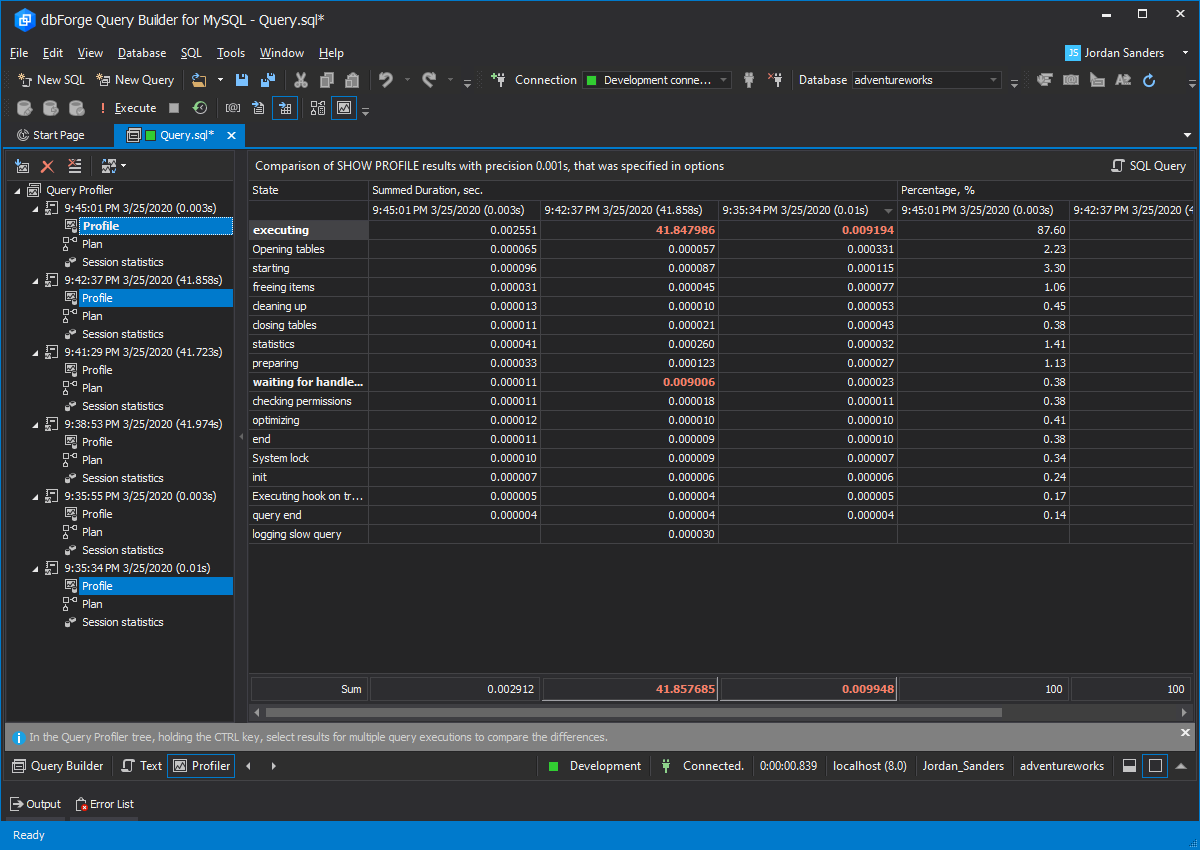Click the horizontal scrollbar of the results grid
Screen dimensions: 1200x850
pos(633,713)
